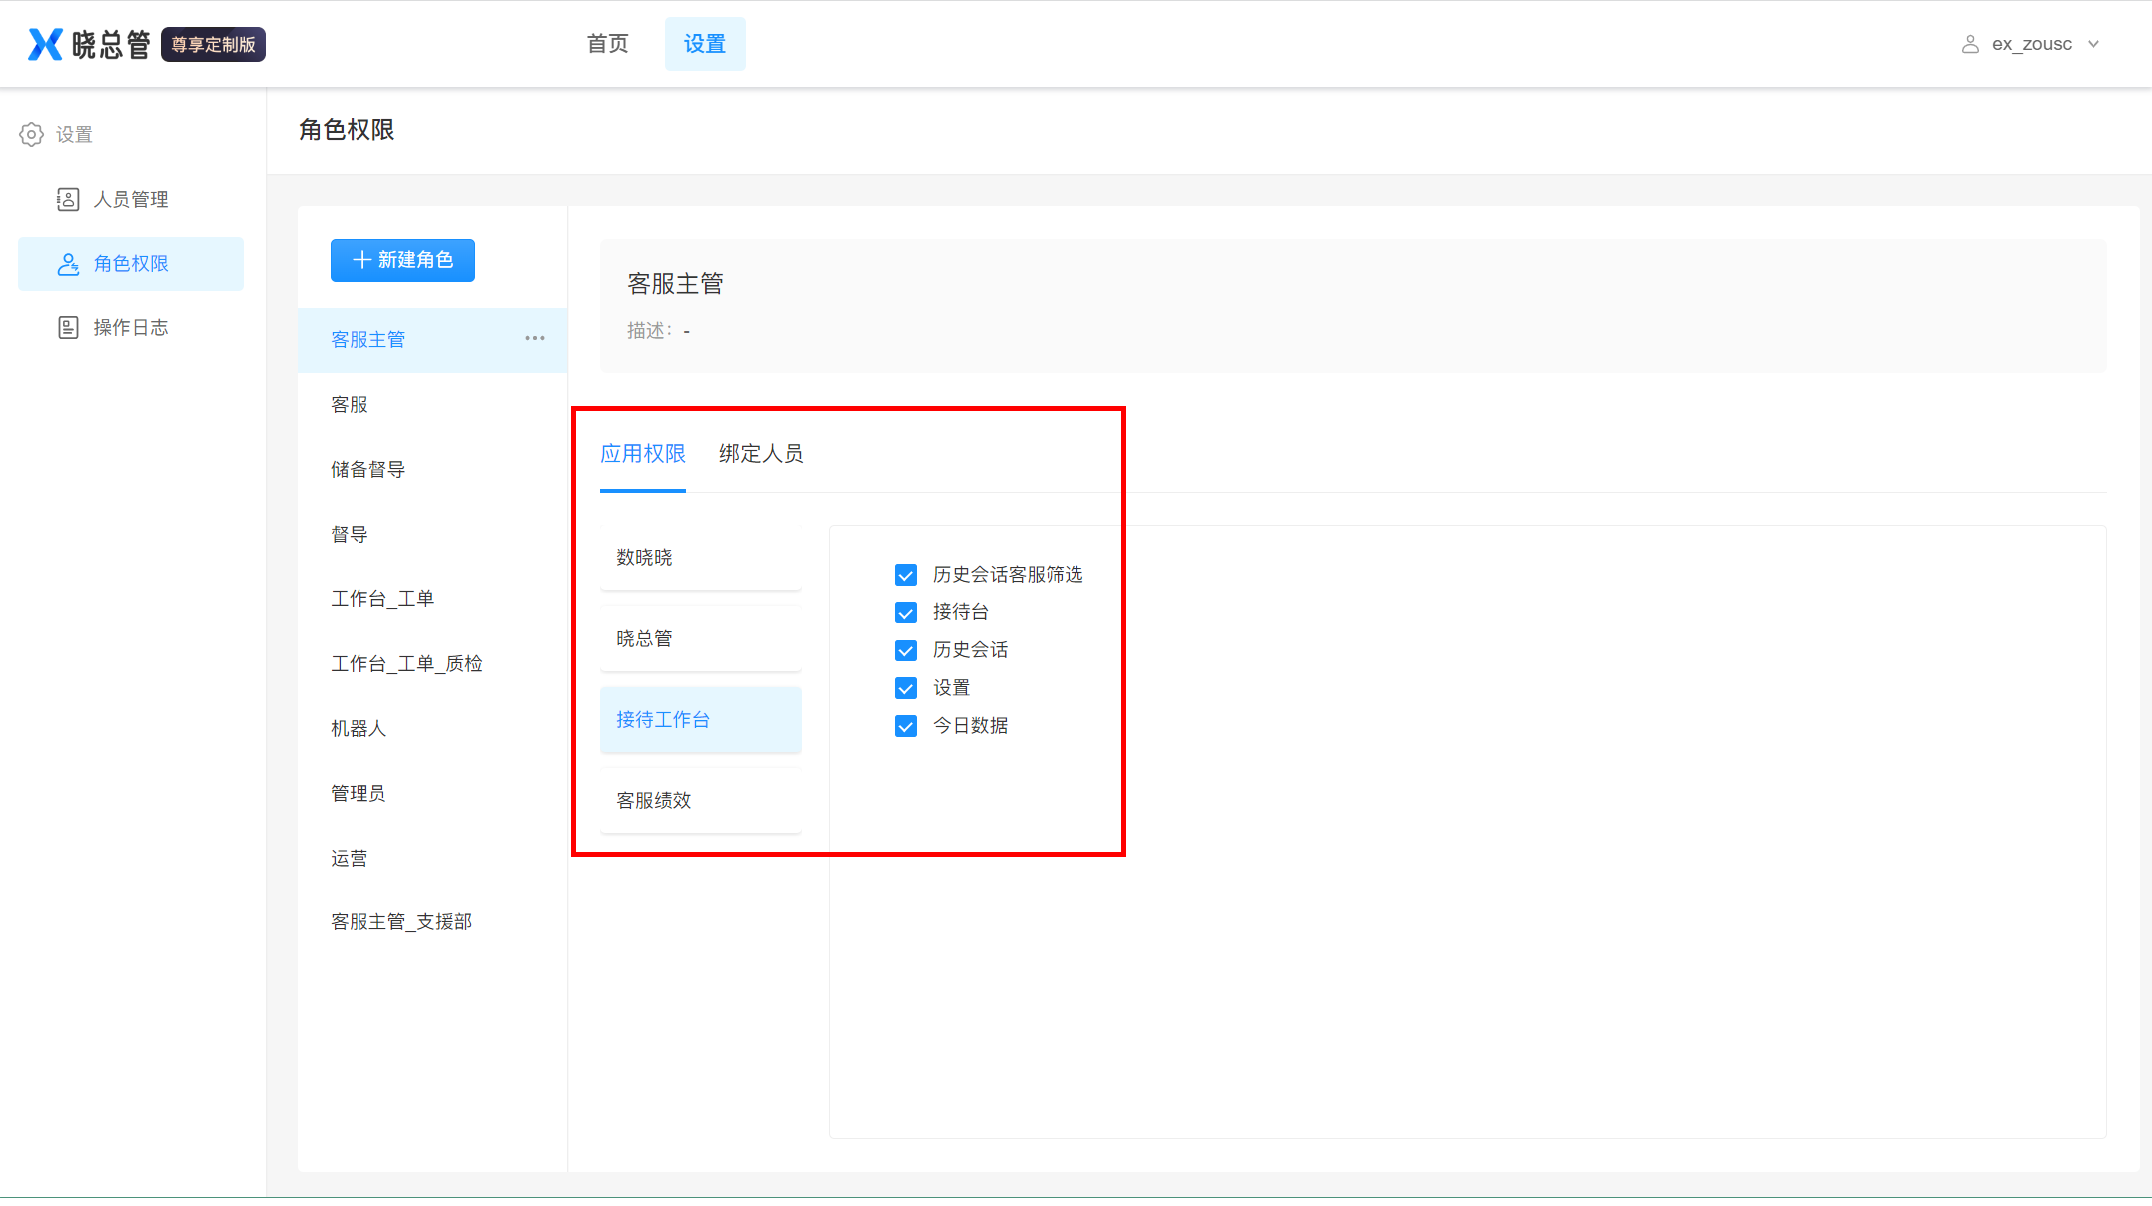
Task: Click the 设置 sidebar section header
Action: click(x=74, y=134)
